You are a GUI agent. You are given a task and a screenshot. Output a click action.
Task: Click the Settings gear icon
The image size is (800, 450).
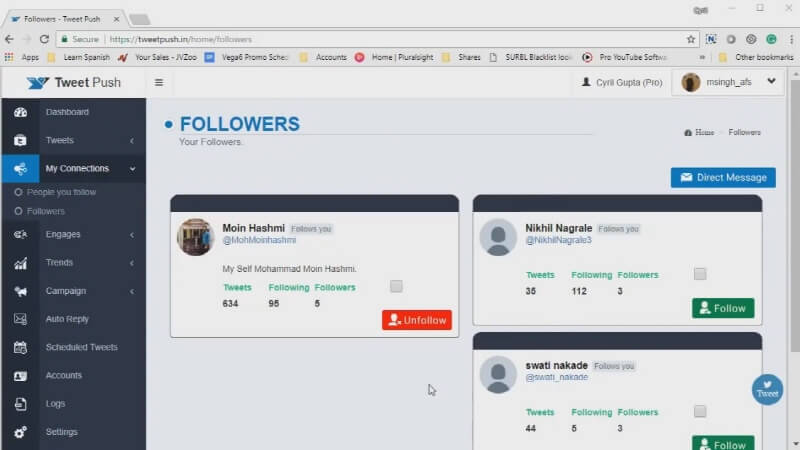20,432
